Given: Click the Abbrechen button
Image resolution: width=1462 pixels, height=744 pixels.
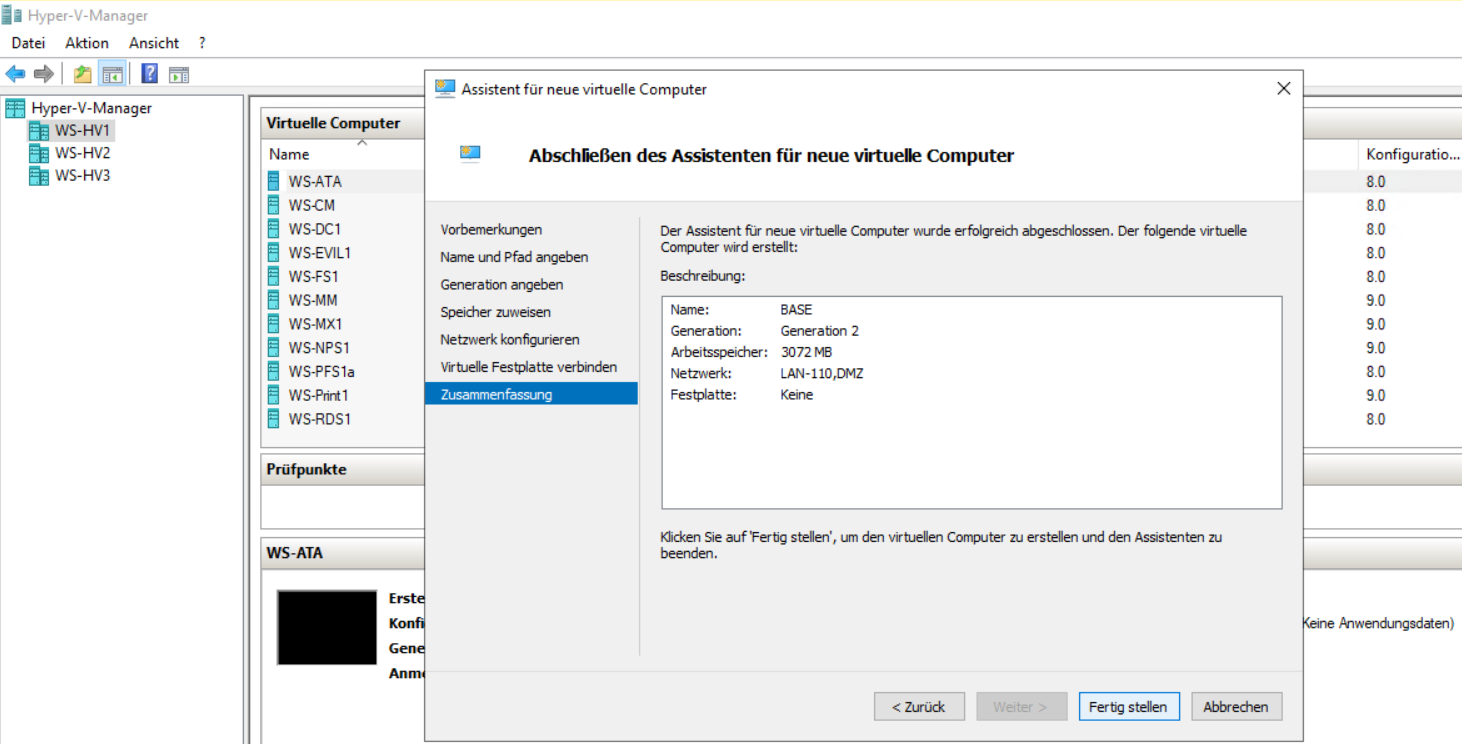Looking at the screenshot, I should pos(1236,706).
